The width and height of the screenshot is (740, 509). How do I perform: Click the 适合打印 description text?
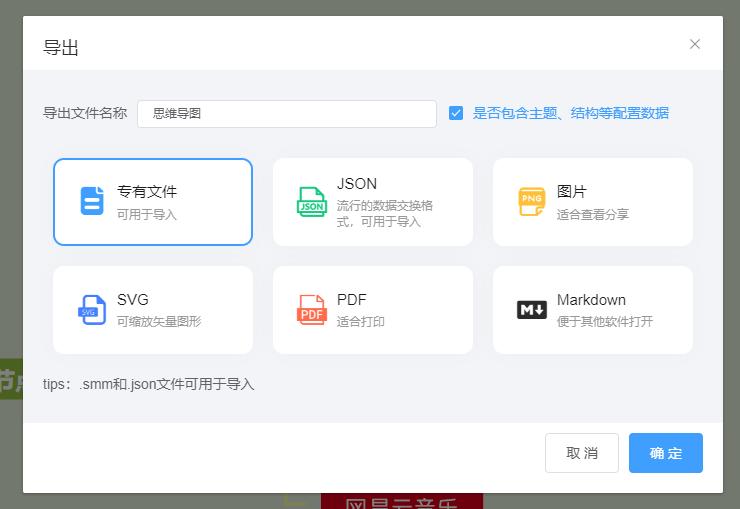click(x=361, y=321)
